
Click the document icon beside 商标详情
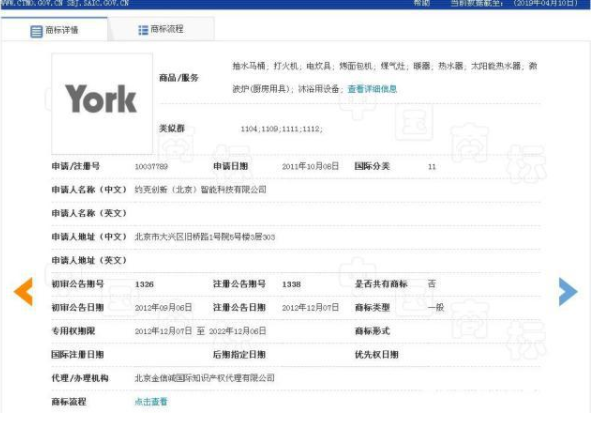[x=36, y=31]
